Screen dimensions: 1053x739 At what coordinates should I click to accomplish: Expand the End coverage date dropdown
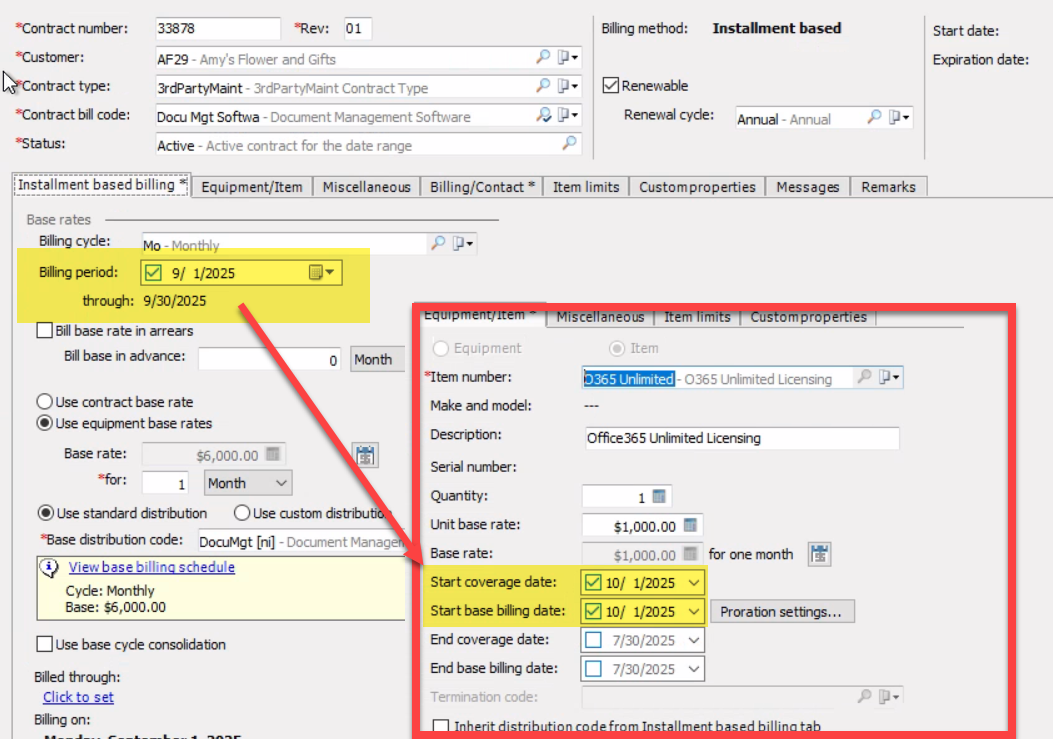pyautogui.click(x=694, y=640)
